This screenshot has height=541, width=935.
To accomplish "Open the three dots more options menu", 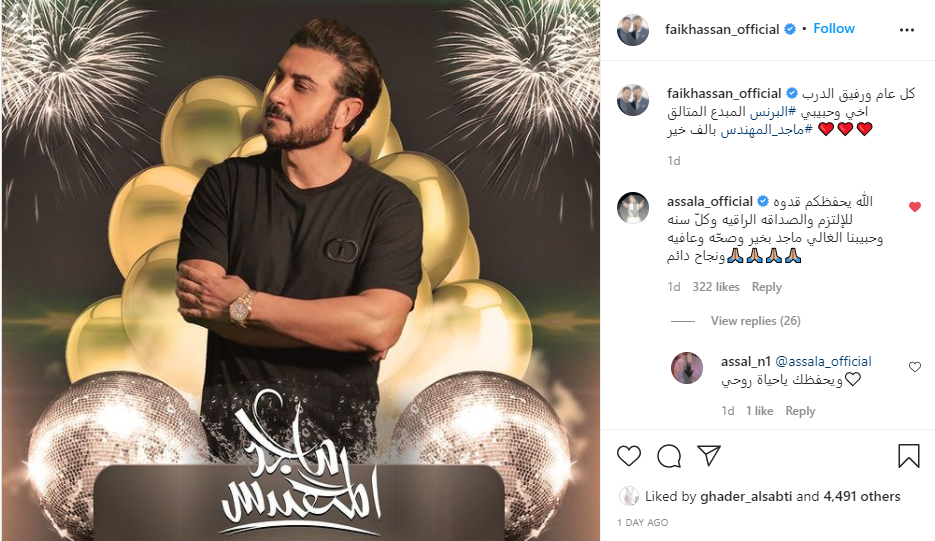I will pos(907,30).
